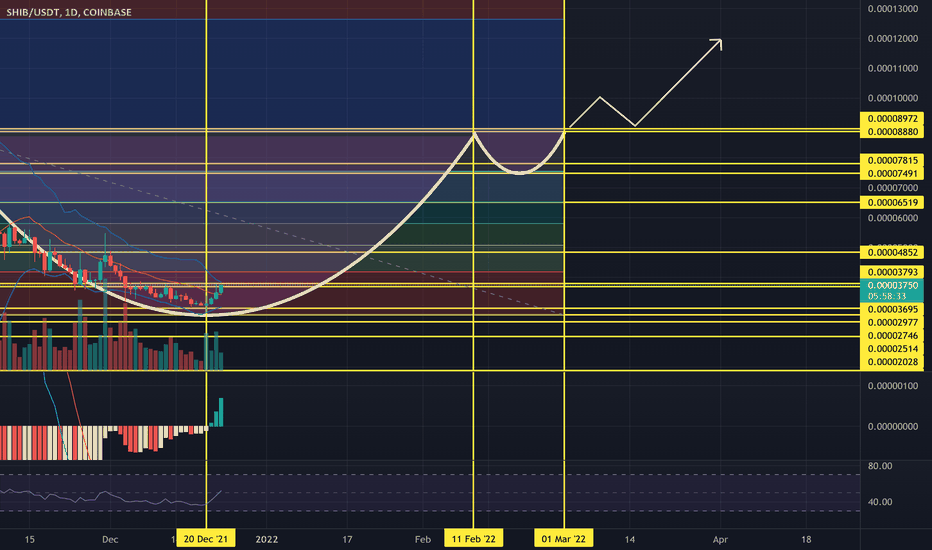The height and width of the screenshot is (550, 932).
Task: Click the yellow 0.00003793 price level tag
Action: 892,272
